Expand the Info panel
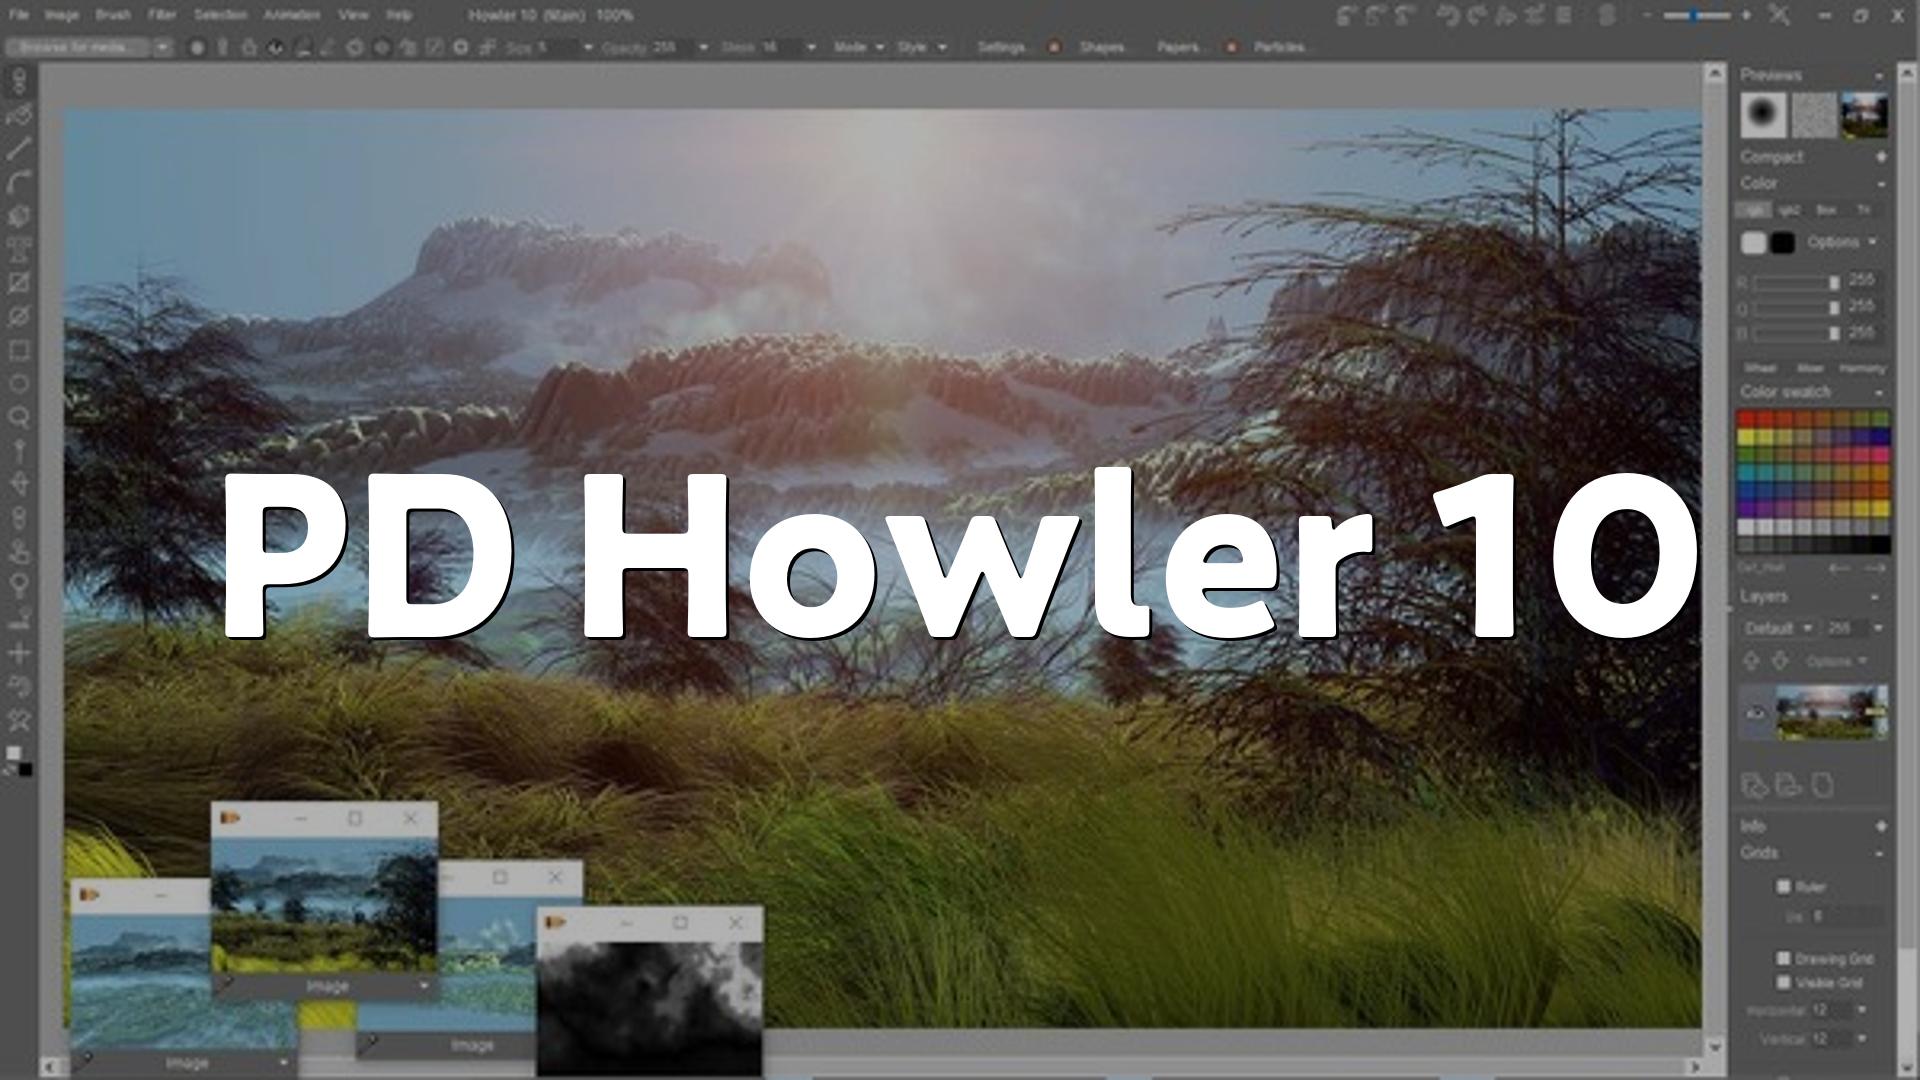 point(1881,826)
